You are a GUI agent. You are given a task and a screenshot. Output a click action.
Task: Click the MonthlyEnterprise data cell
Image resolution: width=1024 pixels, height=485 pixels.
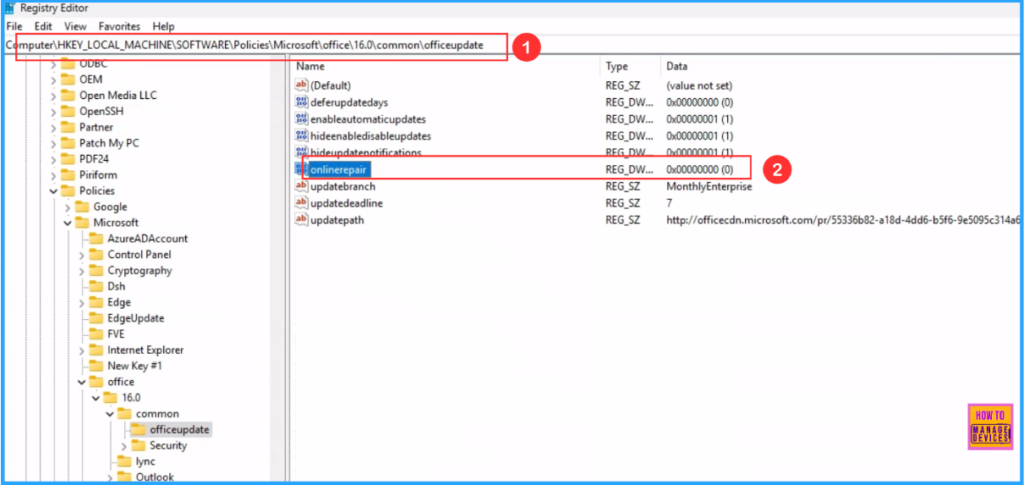click(x=709, y=186)
